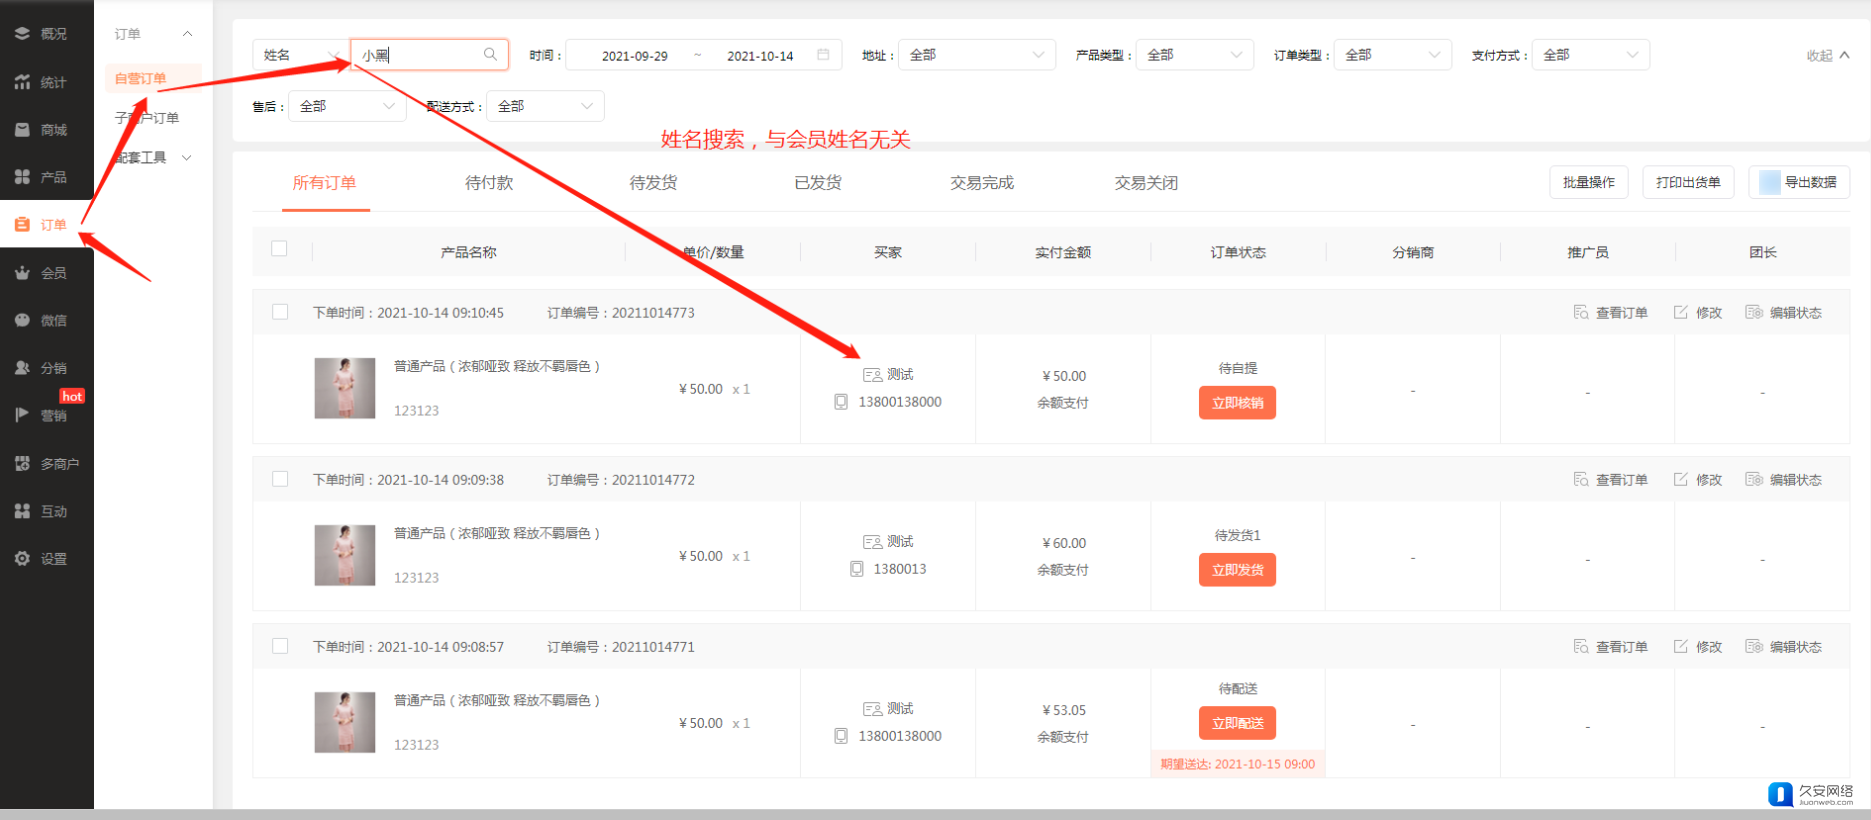Click the search magnifier icon in name field
Image resolution: width=1871 pixels, height=820 pixels.
(x=490, y=55)
